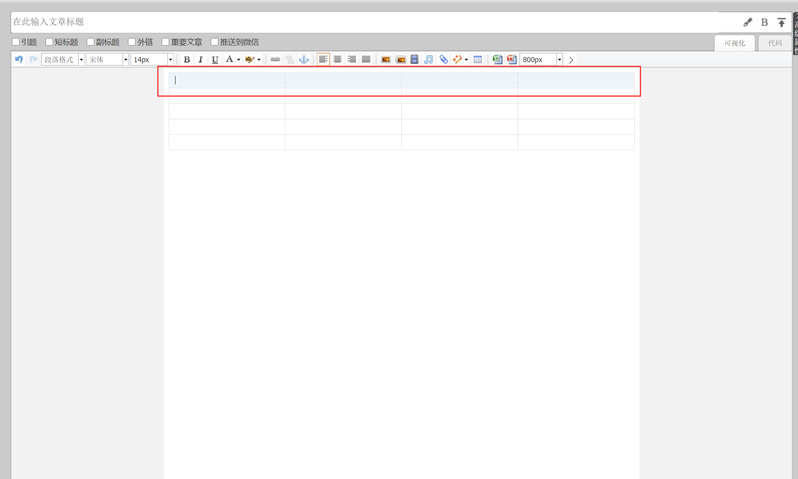Apply underline formatting
This screenshot has width=798, height=479.
click(x=214, y=60)
